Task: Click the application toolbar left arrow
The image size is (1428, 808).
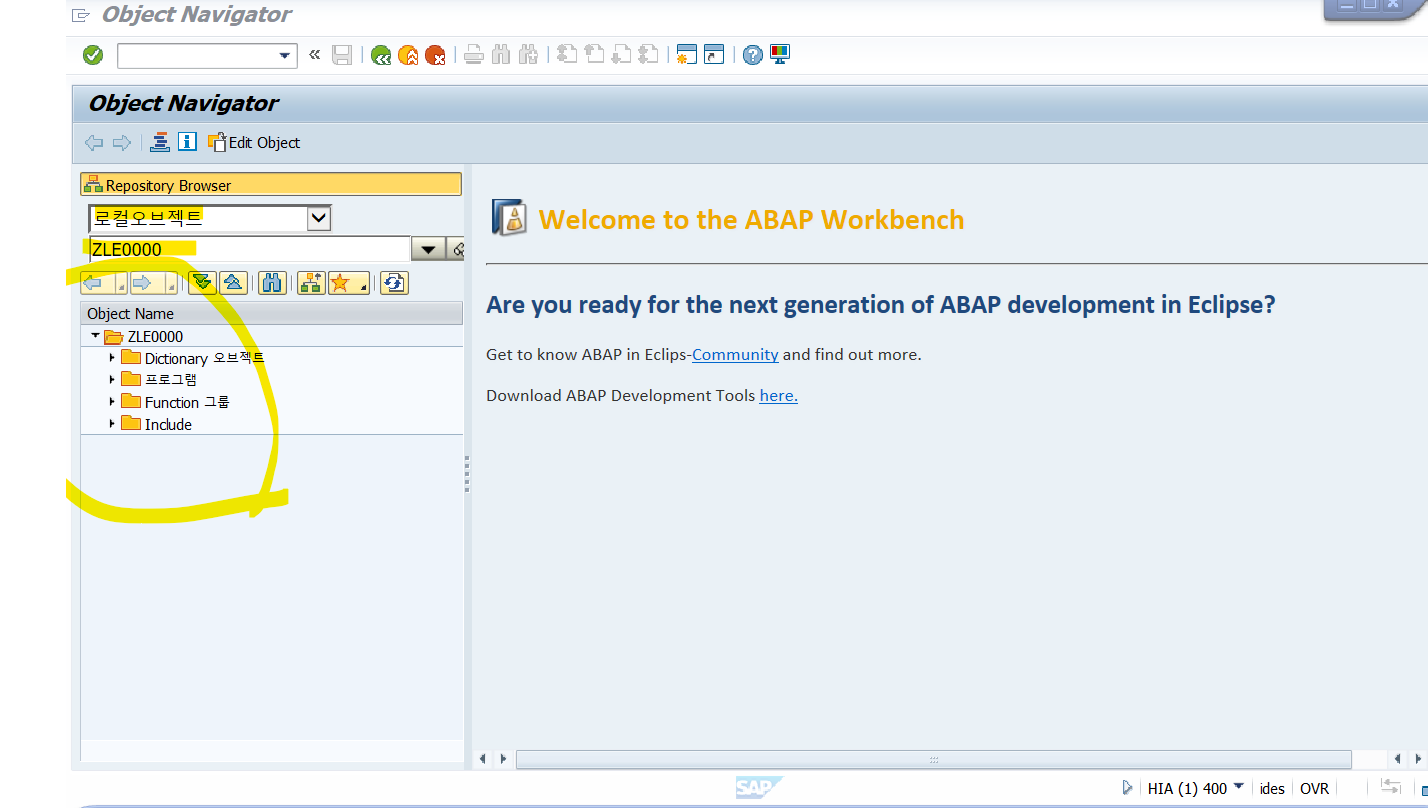Action: pos(94,143)
